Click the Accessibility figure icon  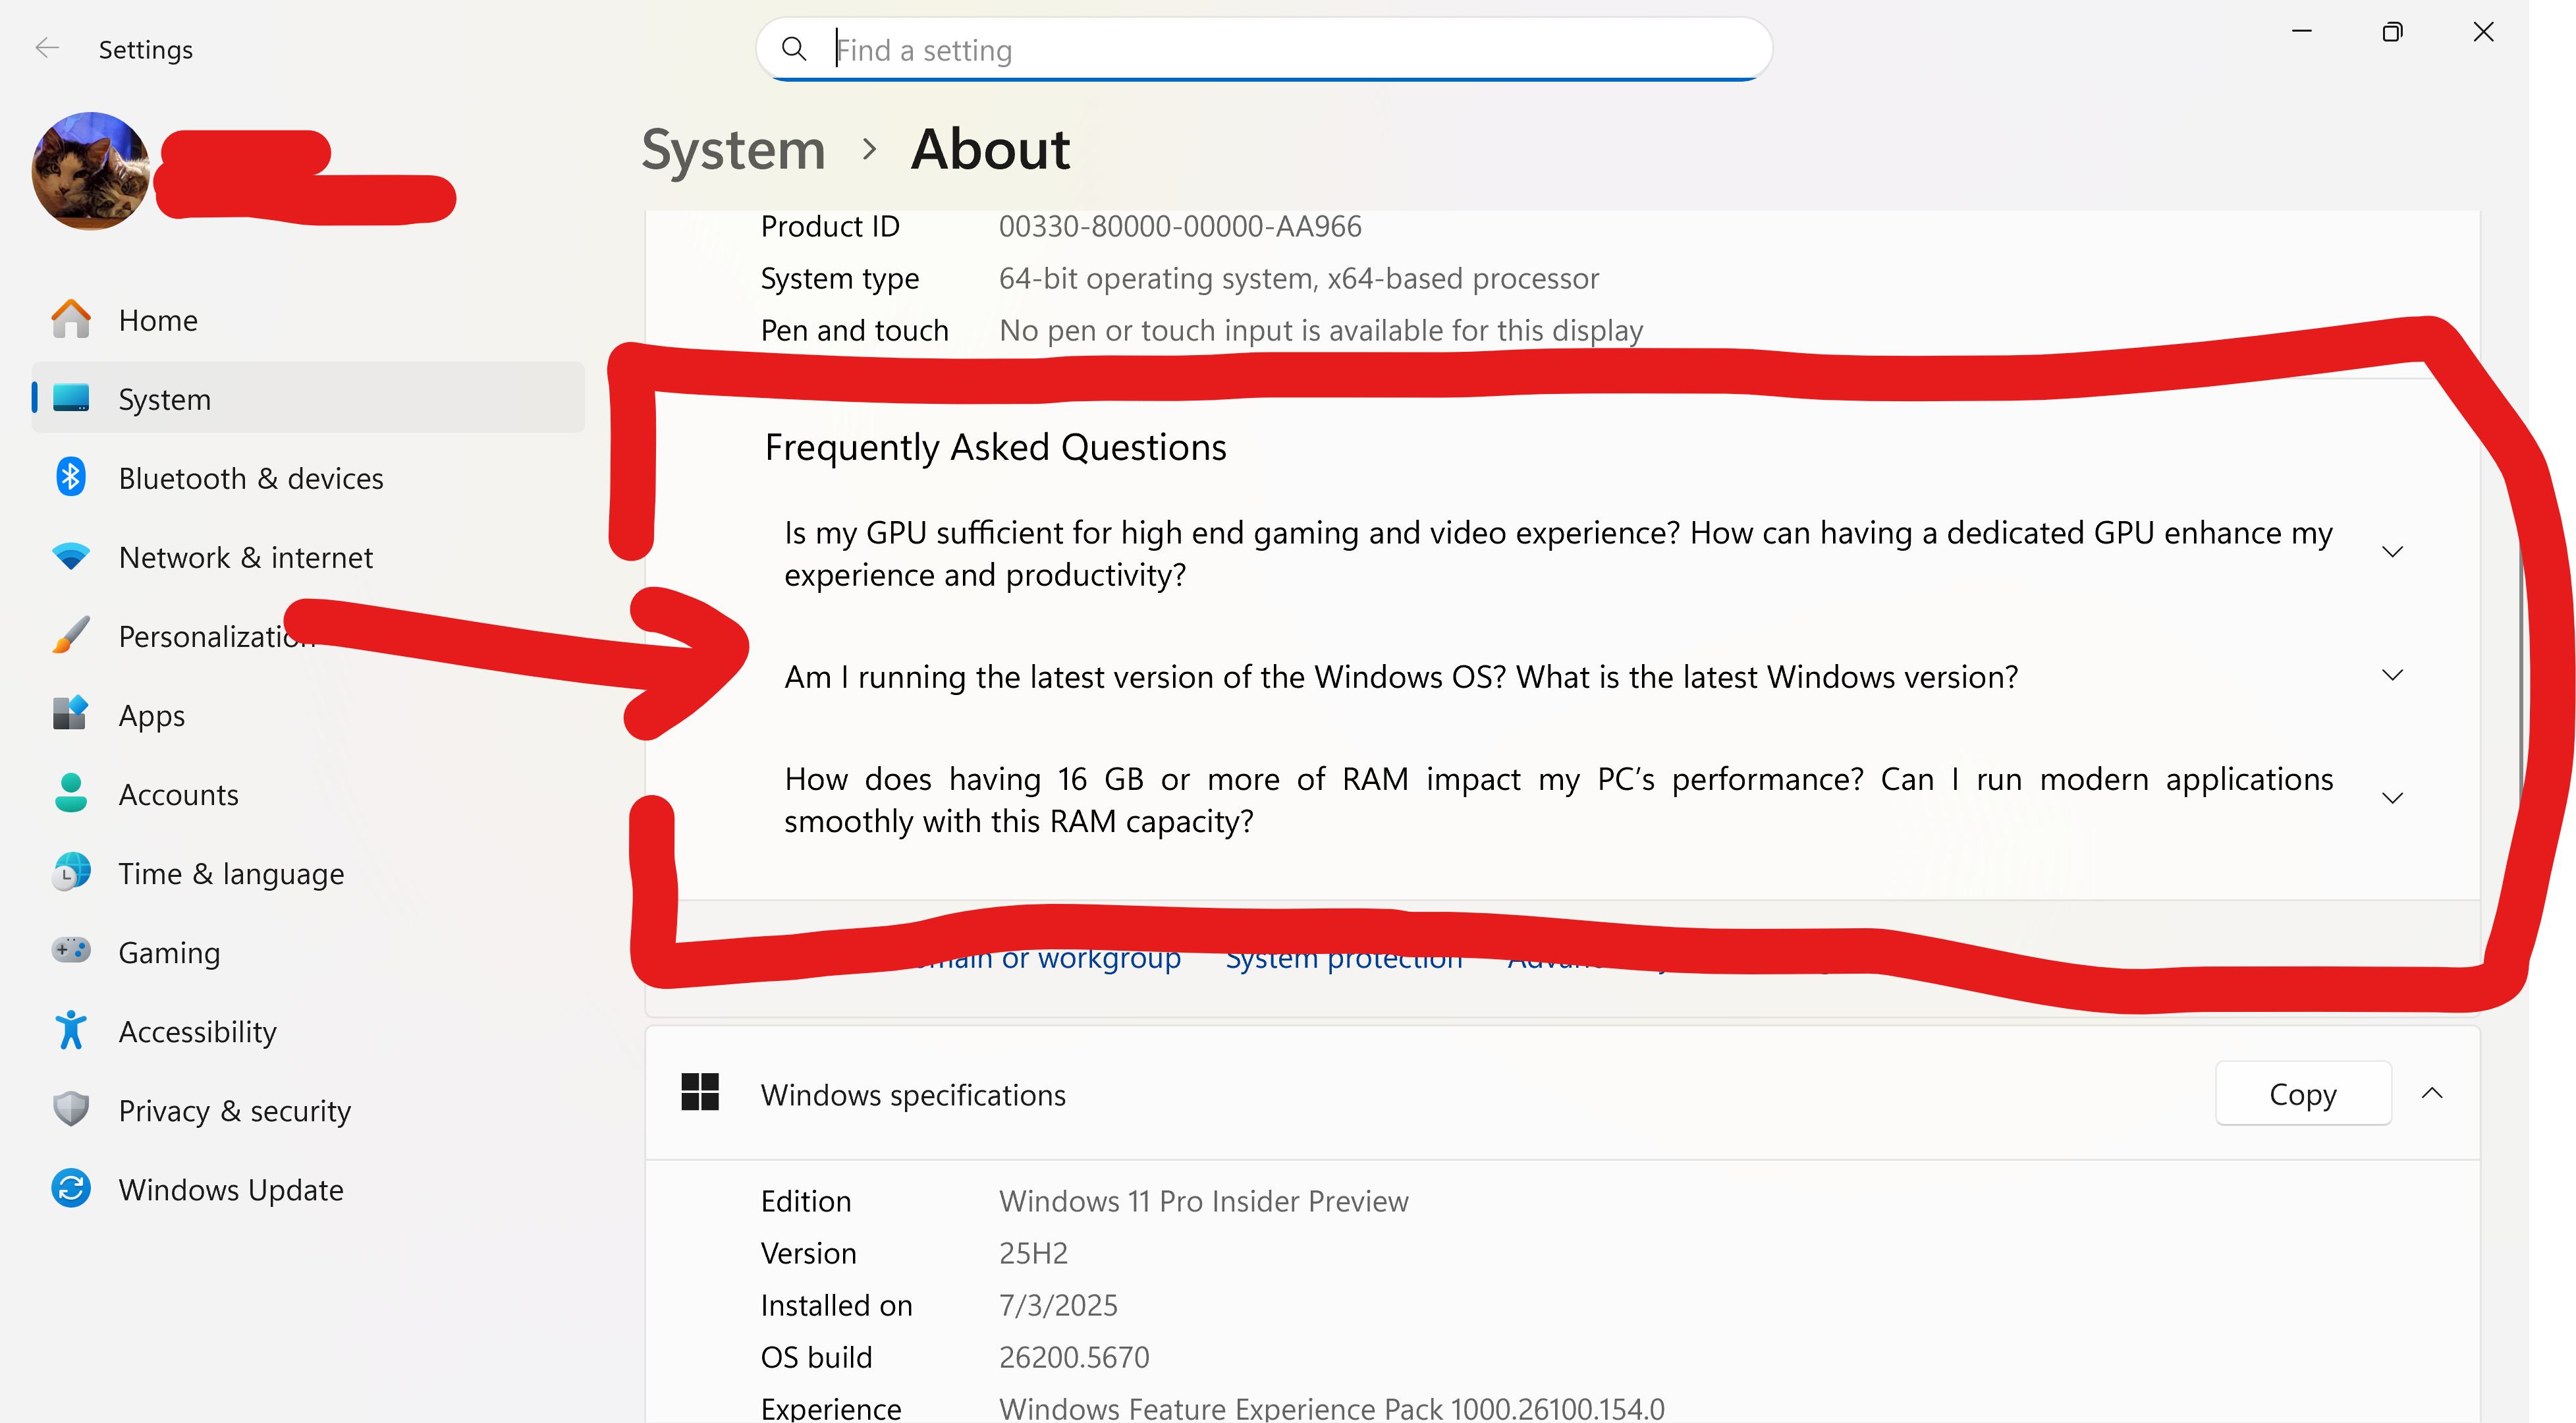coord(71,1030)
